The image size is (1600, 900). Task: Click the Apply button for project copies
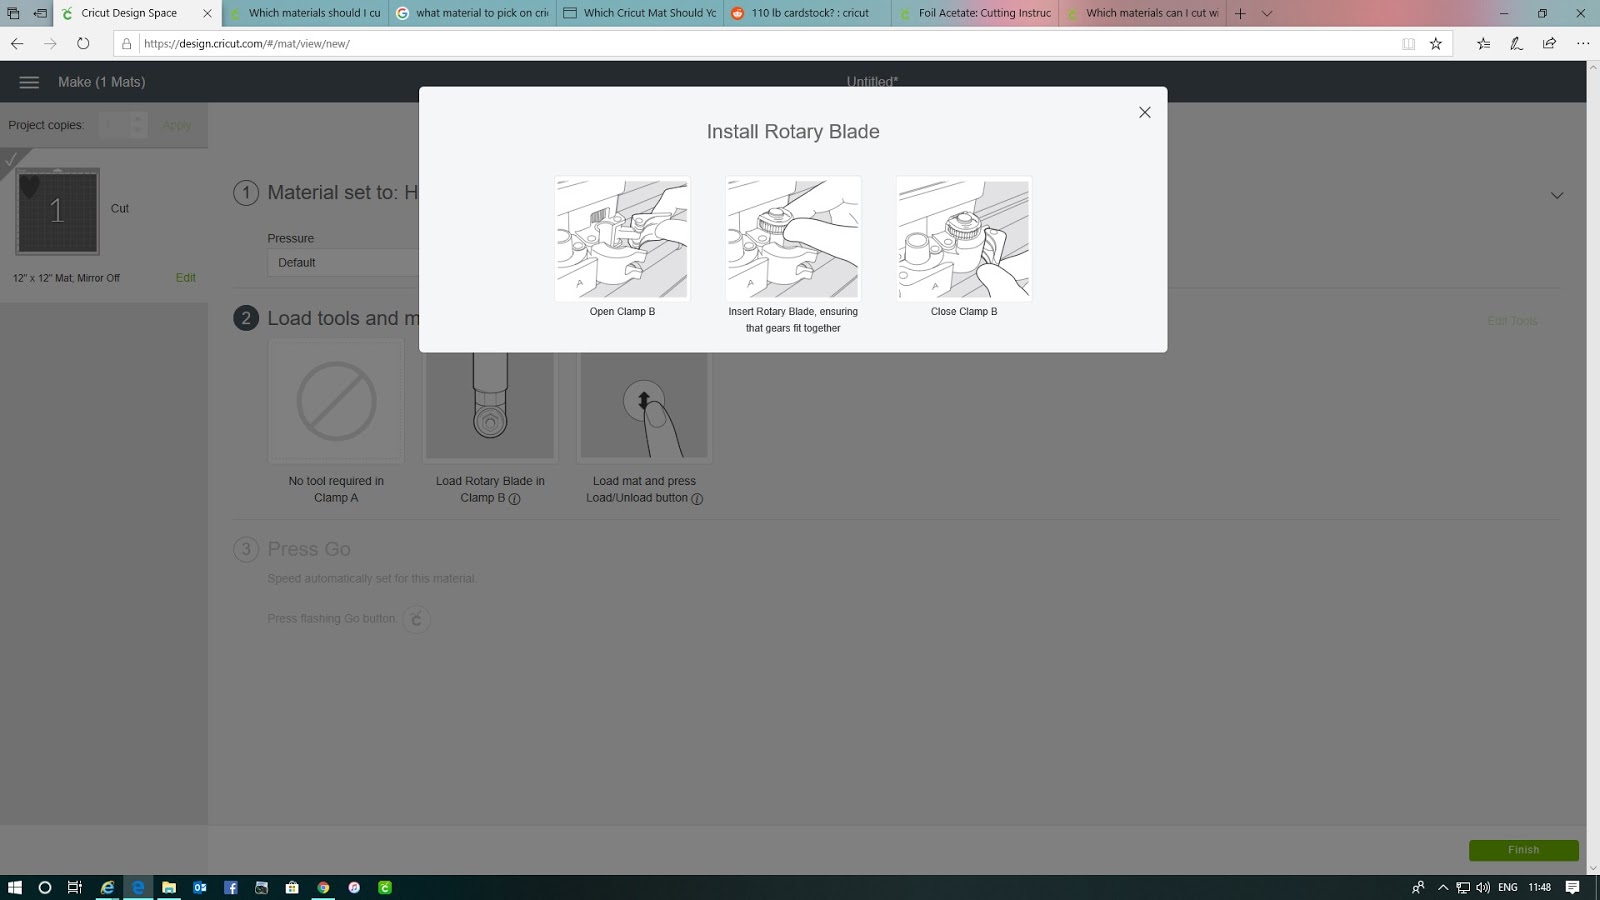pos(176,125)
